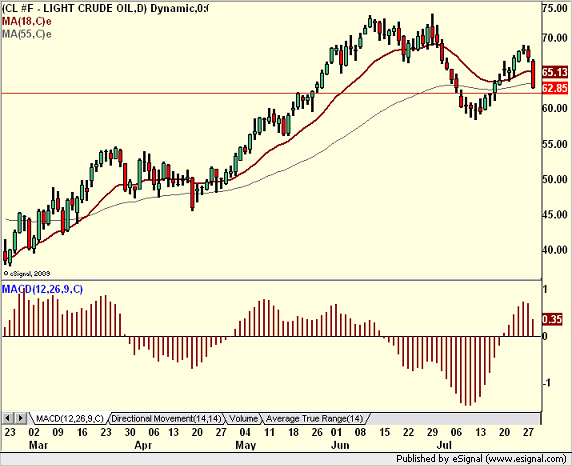
Task: Click the 62.85 last price marker
Action: pyautogui.click(x=555, y=88)
